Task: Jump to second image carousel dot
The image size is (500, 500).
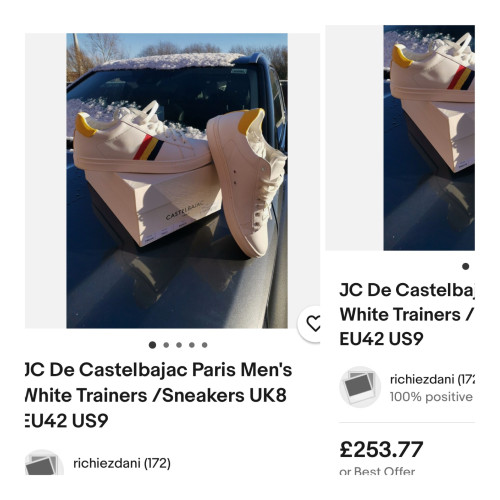Action: coord(166,345)
